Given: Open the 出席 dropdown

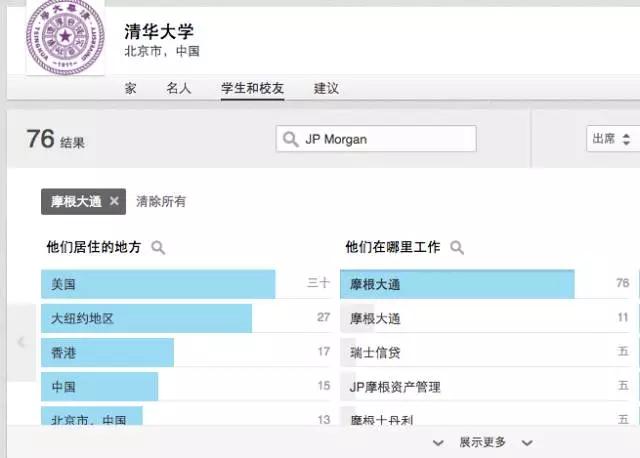Looking at the screenshot, I should point(612,139).
